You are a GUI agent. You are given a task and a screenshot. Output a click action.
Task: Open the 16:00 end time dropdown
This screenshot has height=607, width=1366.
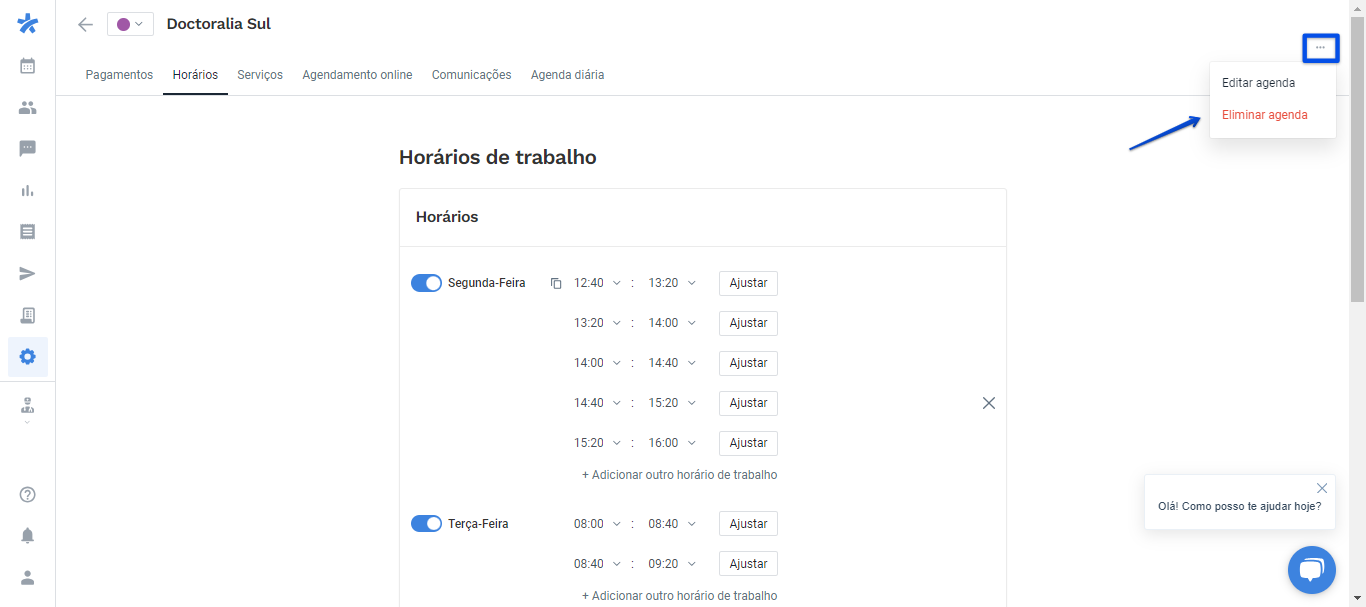[x=672, y=443]
